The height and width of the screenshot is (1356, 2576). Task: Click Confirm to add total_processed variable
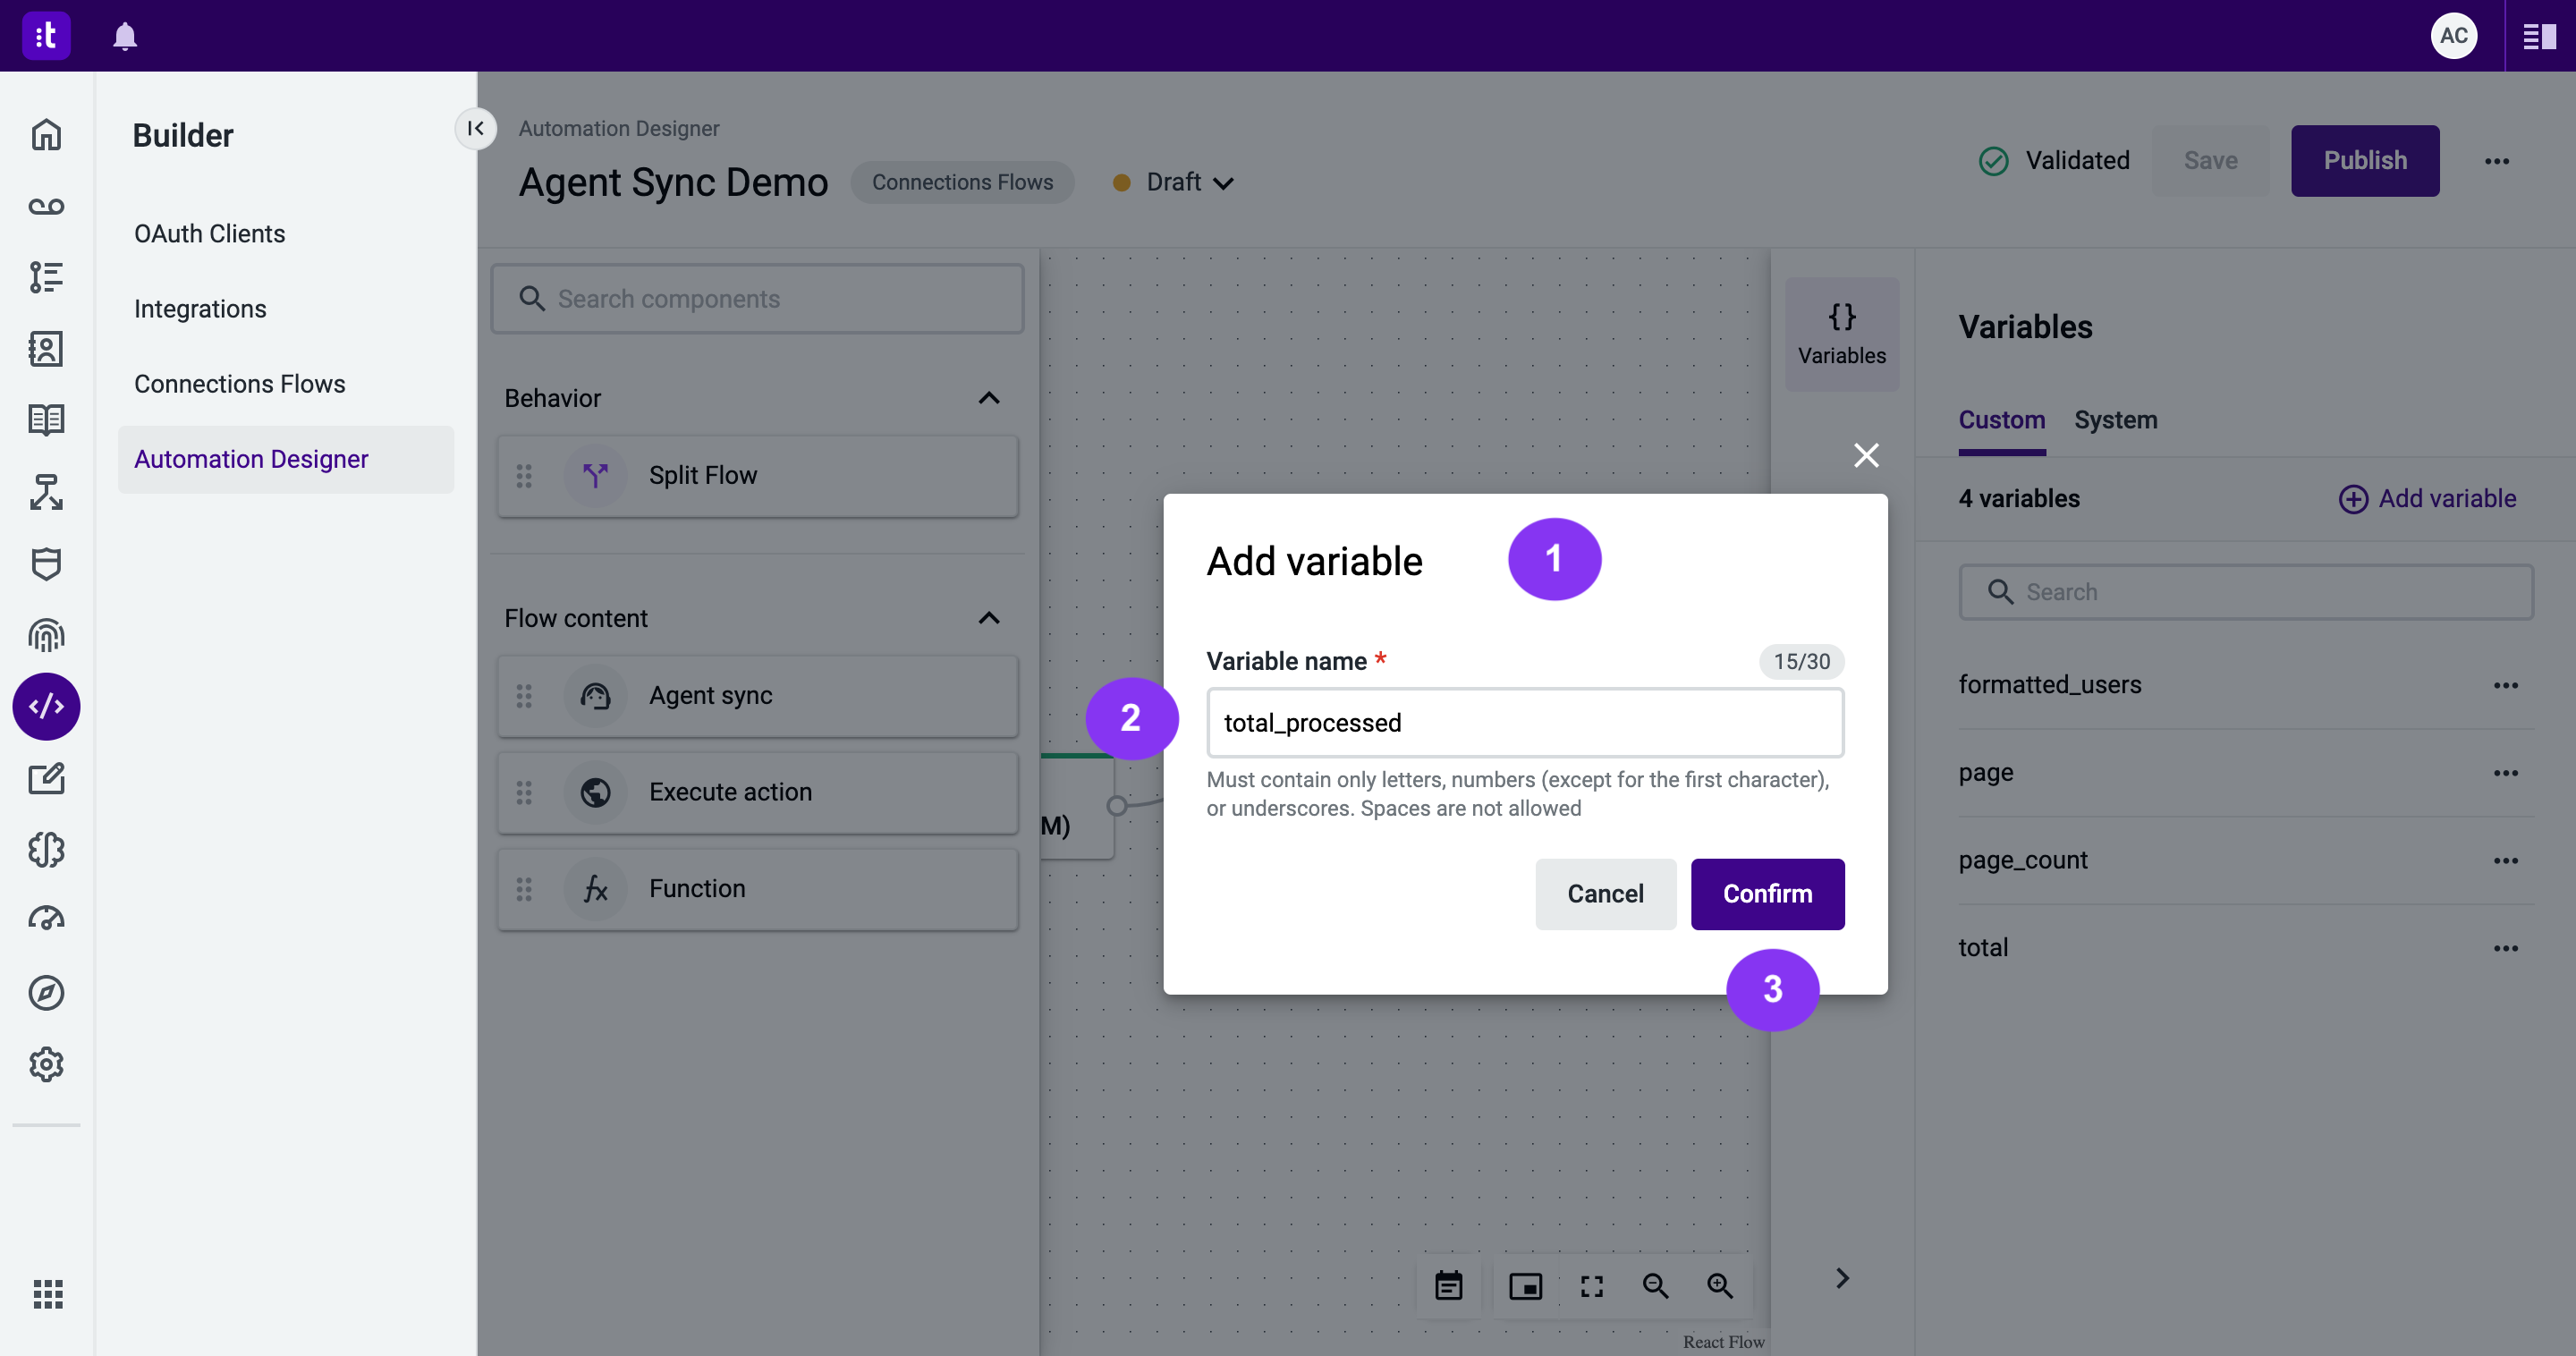(1767, 893)
